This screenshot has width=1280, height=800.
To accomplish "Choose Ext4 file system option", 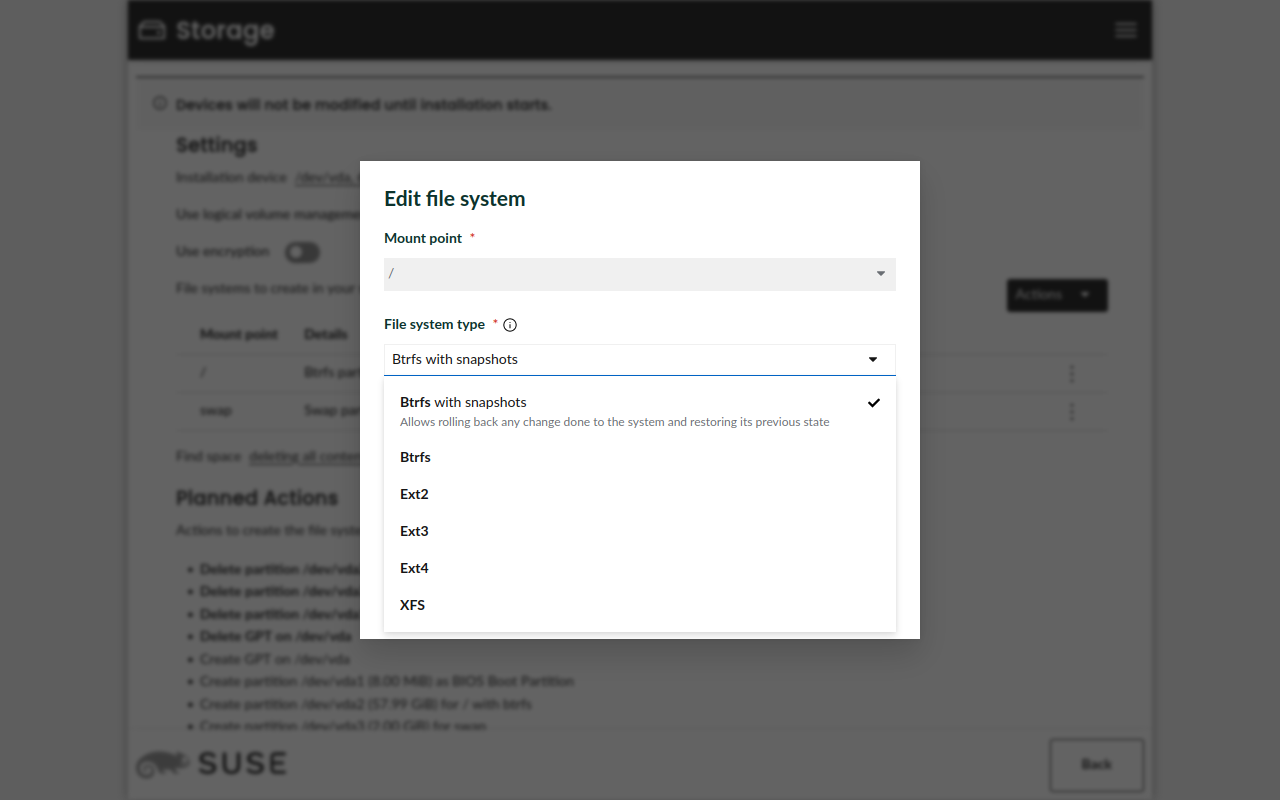I will click(415, 568).
